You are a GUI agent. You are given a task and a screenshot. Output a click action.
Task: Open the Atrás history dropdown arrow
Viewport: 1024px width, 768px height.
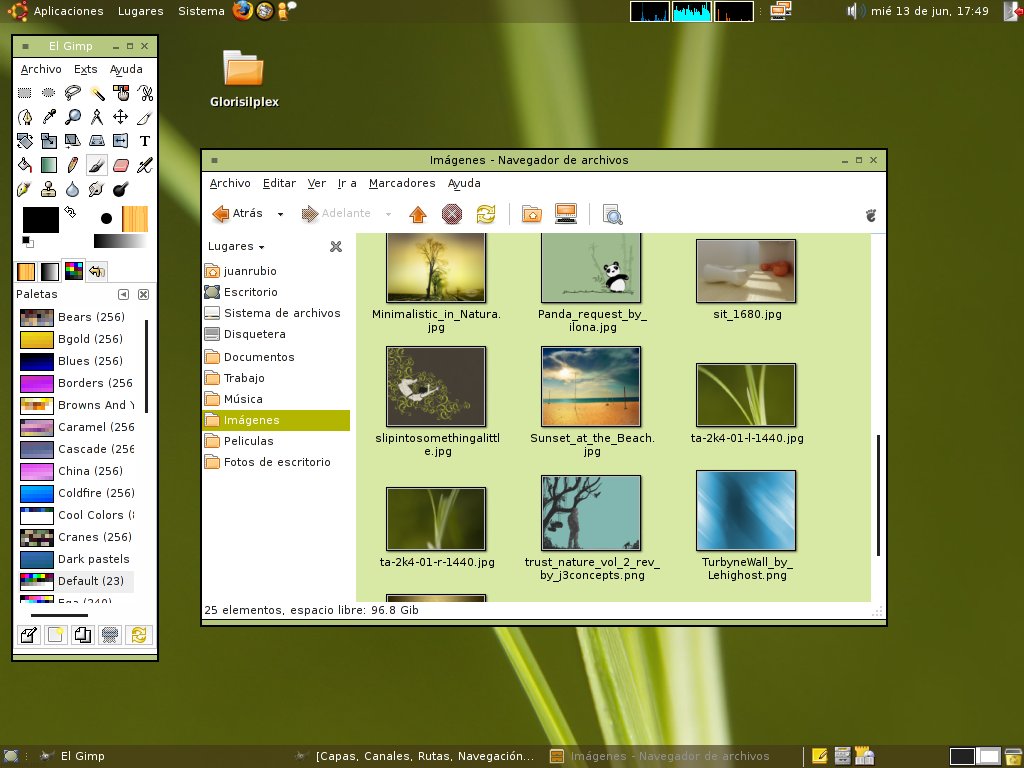pyautogui.click(x=280, y=214)
